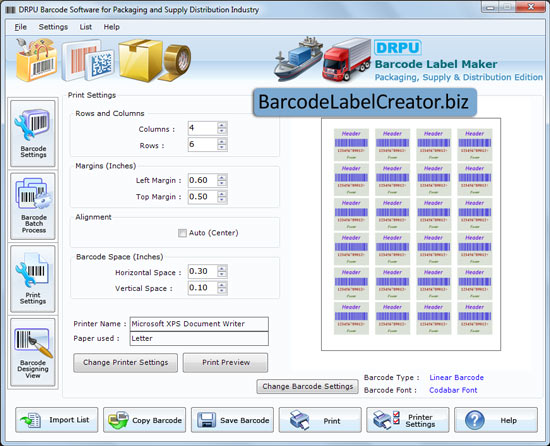This screenshot has width=550, height=446.
Task: Click the Copy Barcode icon
Action: tap(118, 420)
